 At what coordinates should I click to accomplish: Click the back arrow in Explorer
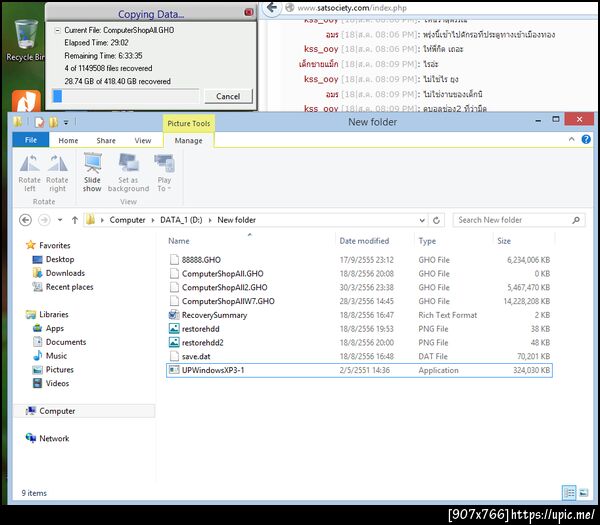[25, 220]
